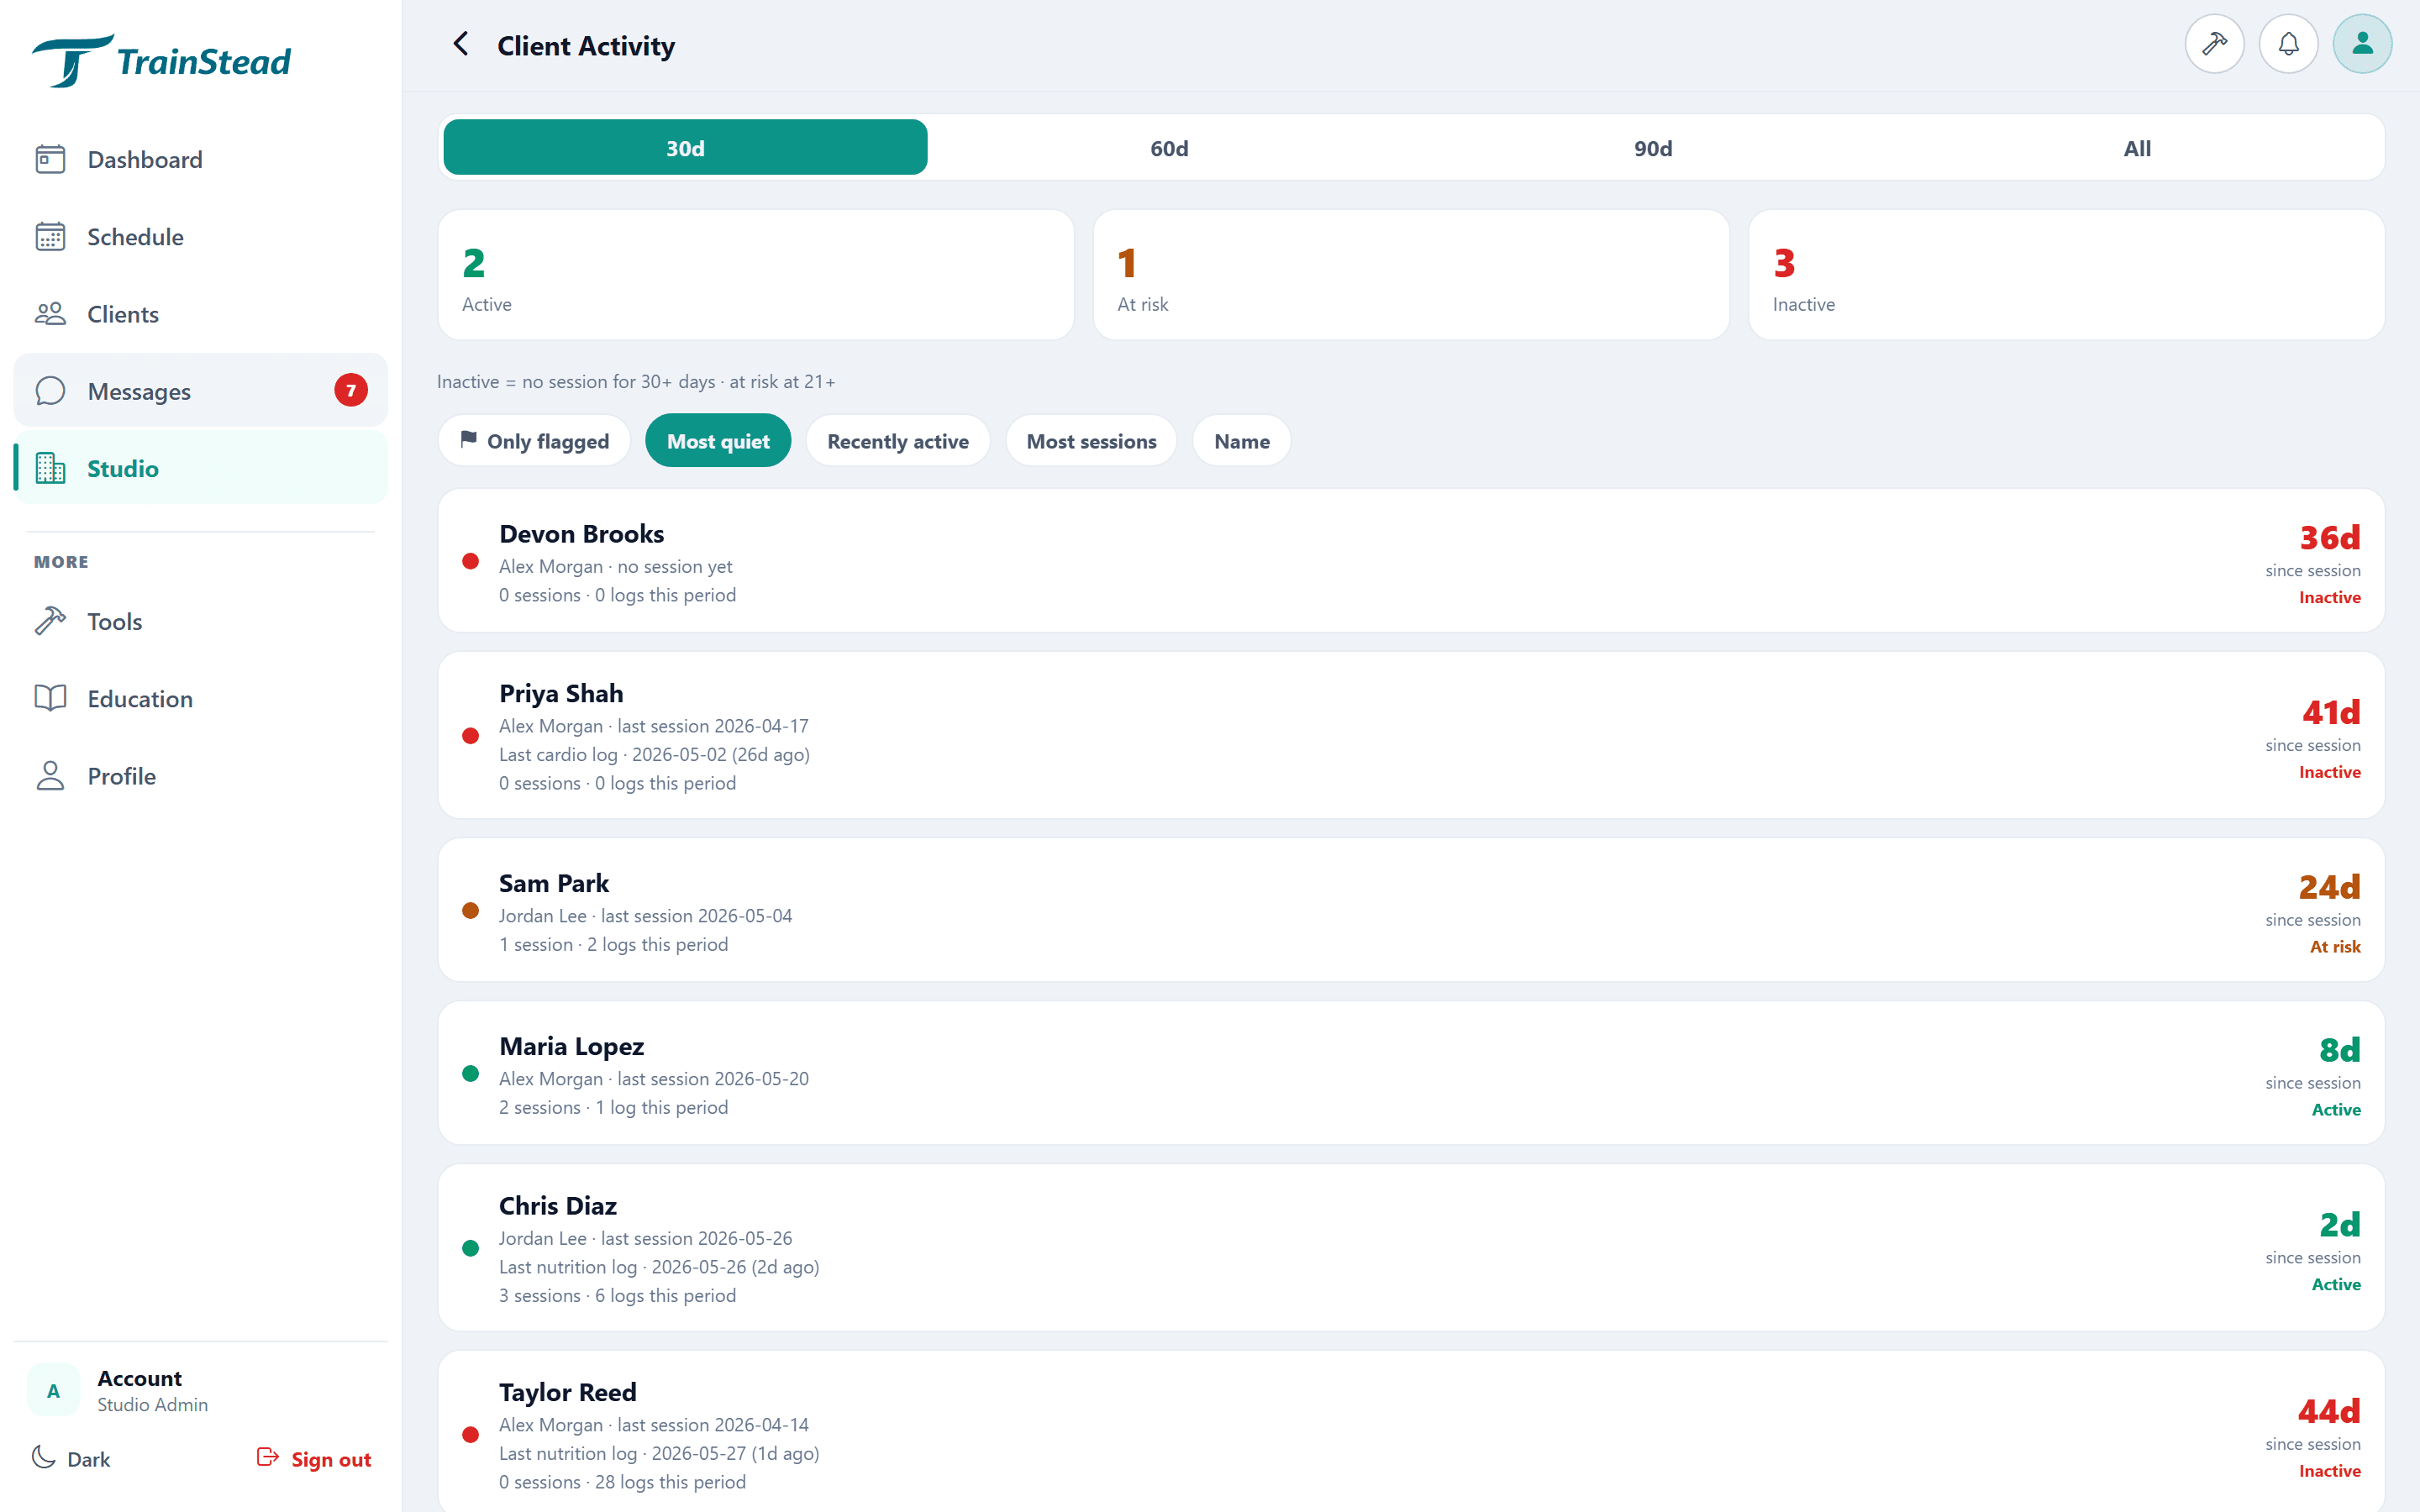The image size is (2420, 1512).
Task: Select the 30d period tab
Action: coord(685,148)
